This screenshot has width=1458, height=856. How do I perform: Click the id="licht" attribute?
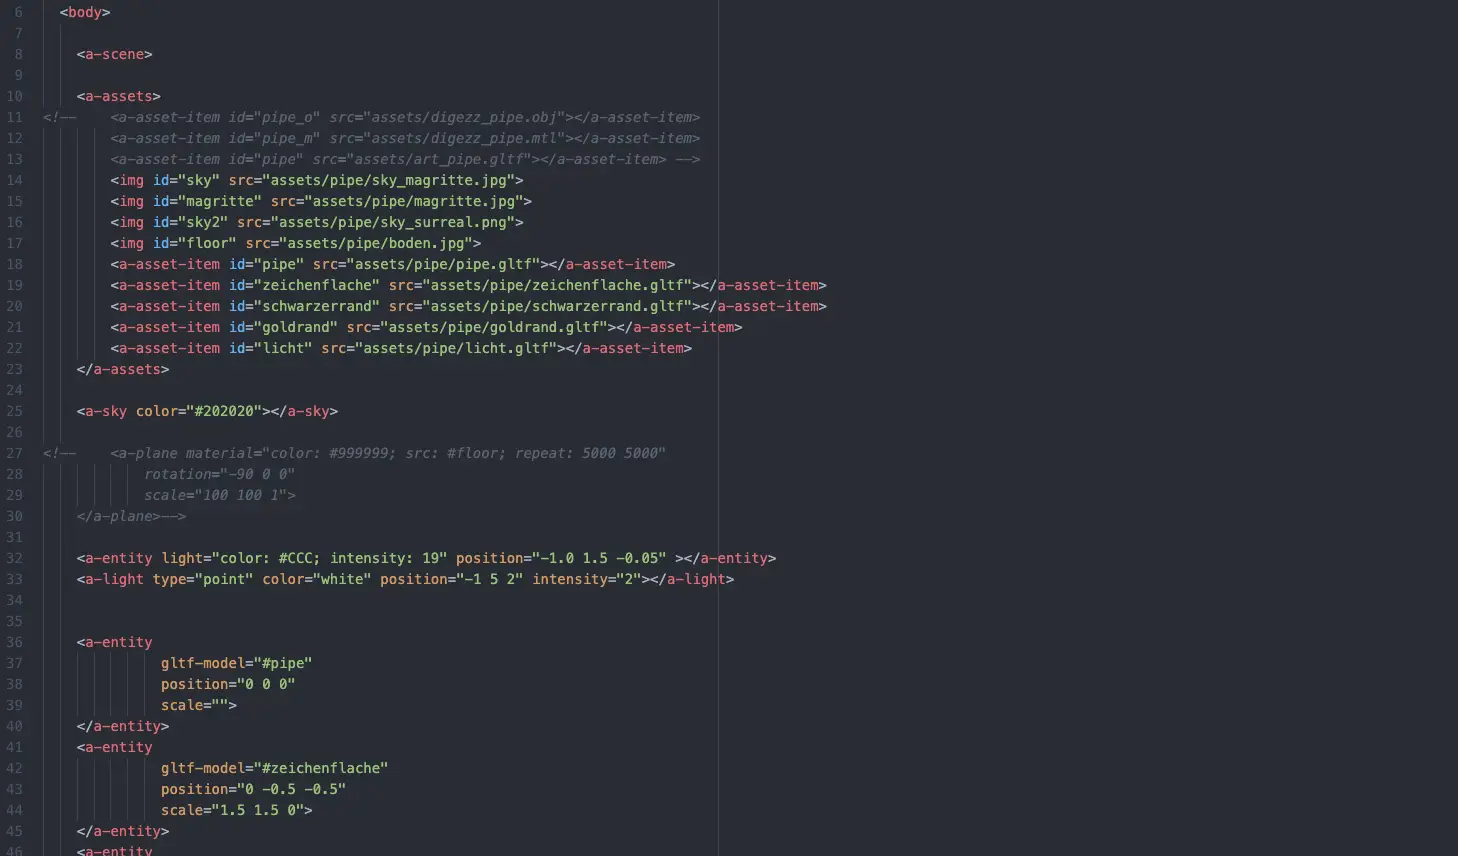[x=270, y=348]
